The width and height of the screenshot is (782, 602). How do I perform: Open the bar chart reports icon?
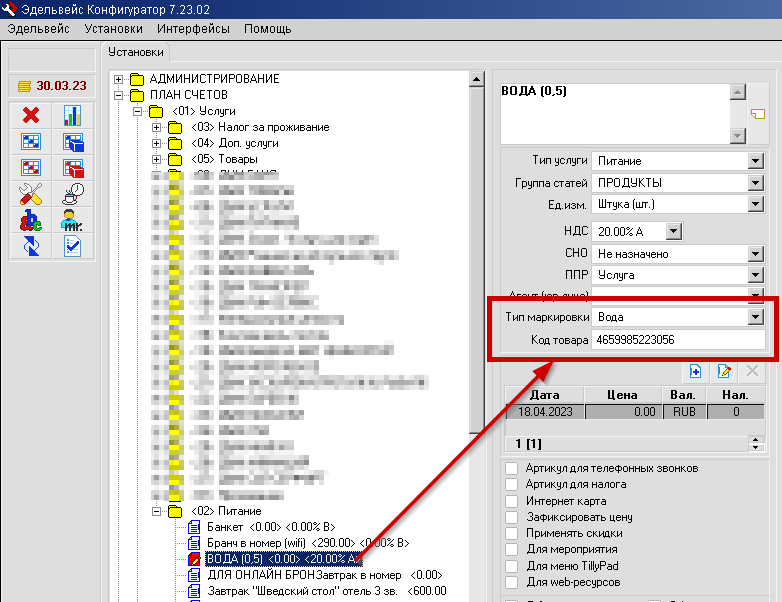pos(73,116)
